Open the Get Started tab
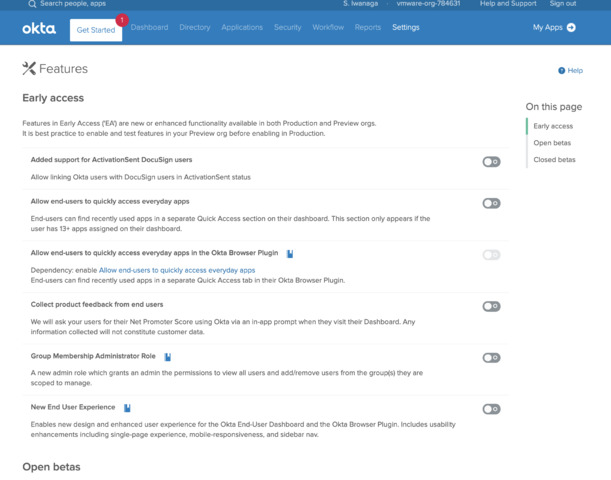This screenshot has height=480, width=611. click(x=96, y=30)
